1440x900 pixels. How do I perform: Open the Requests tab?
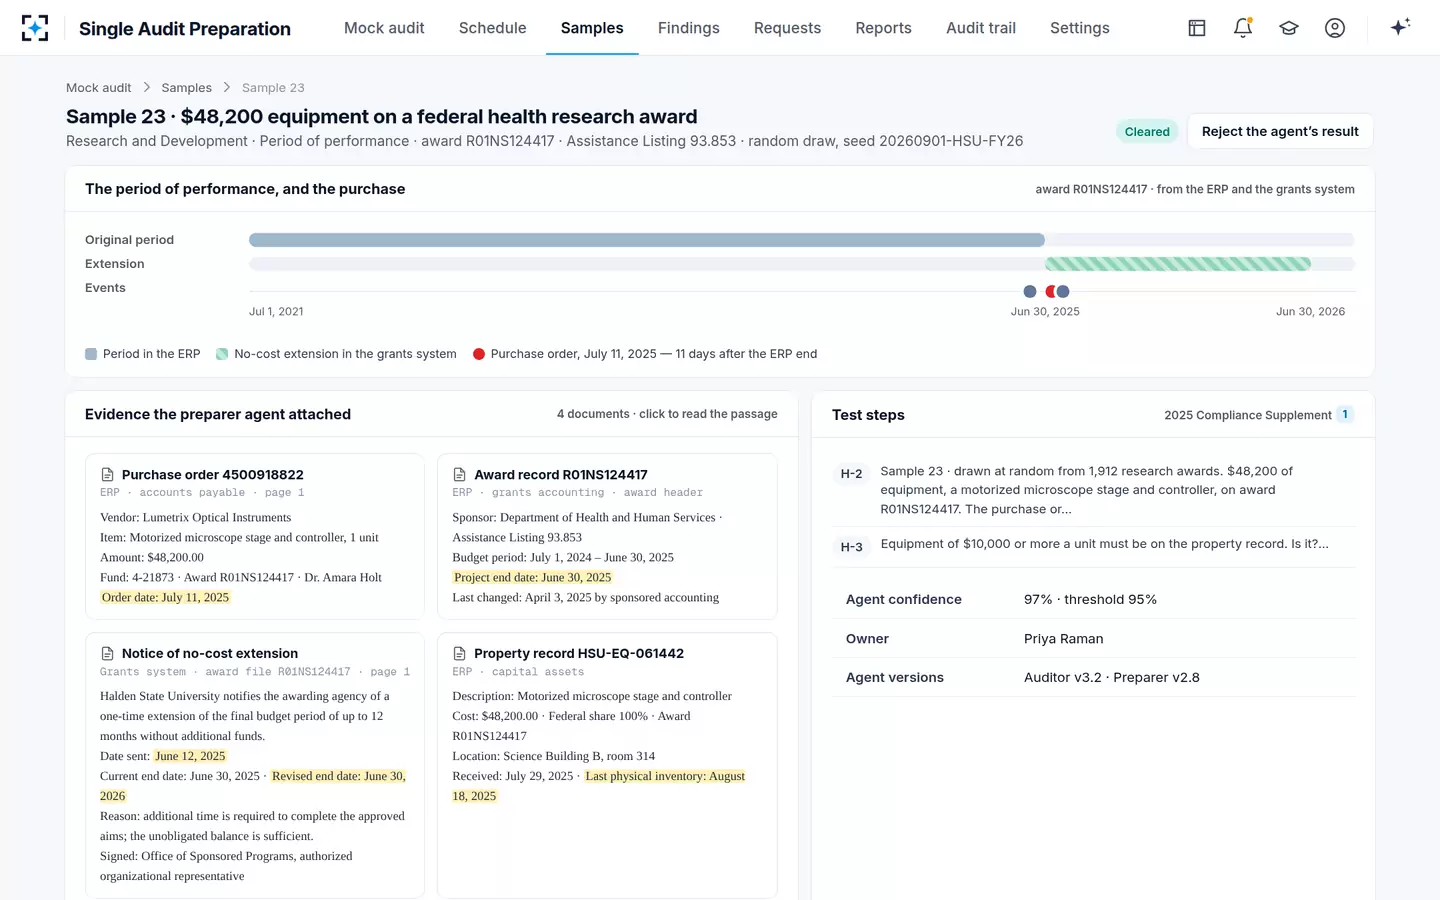click(787, 28)
